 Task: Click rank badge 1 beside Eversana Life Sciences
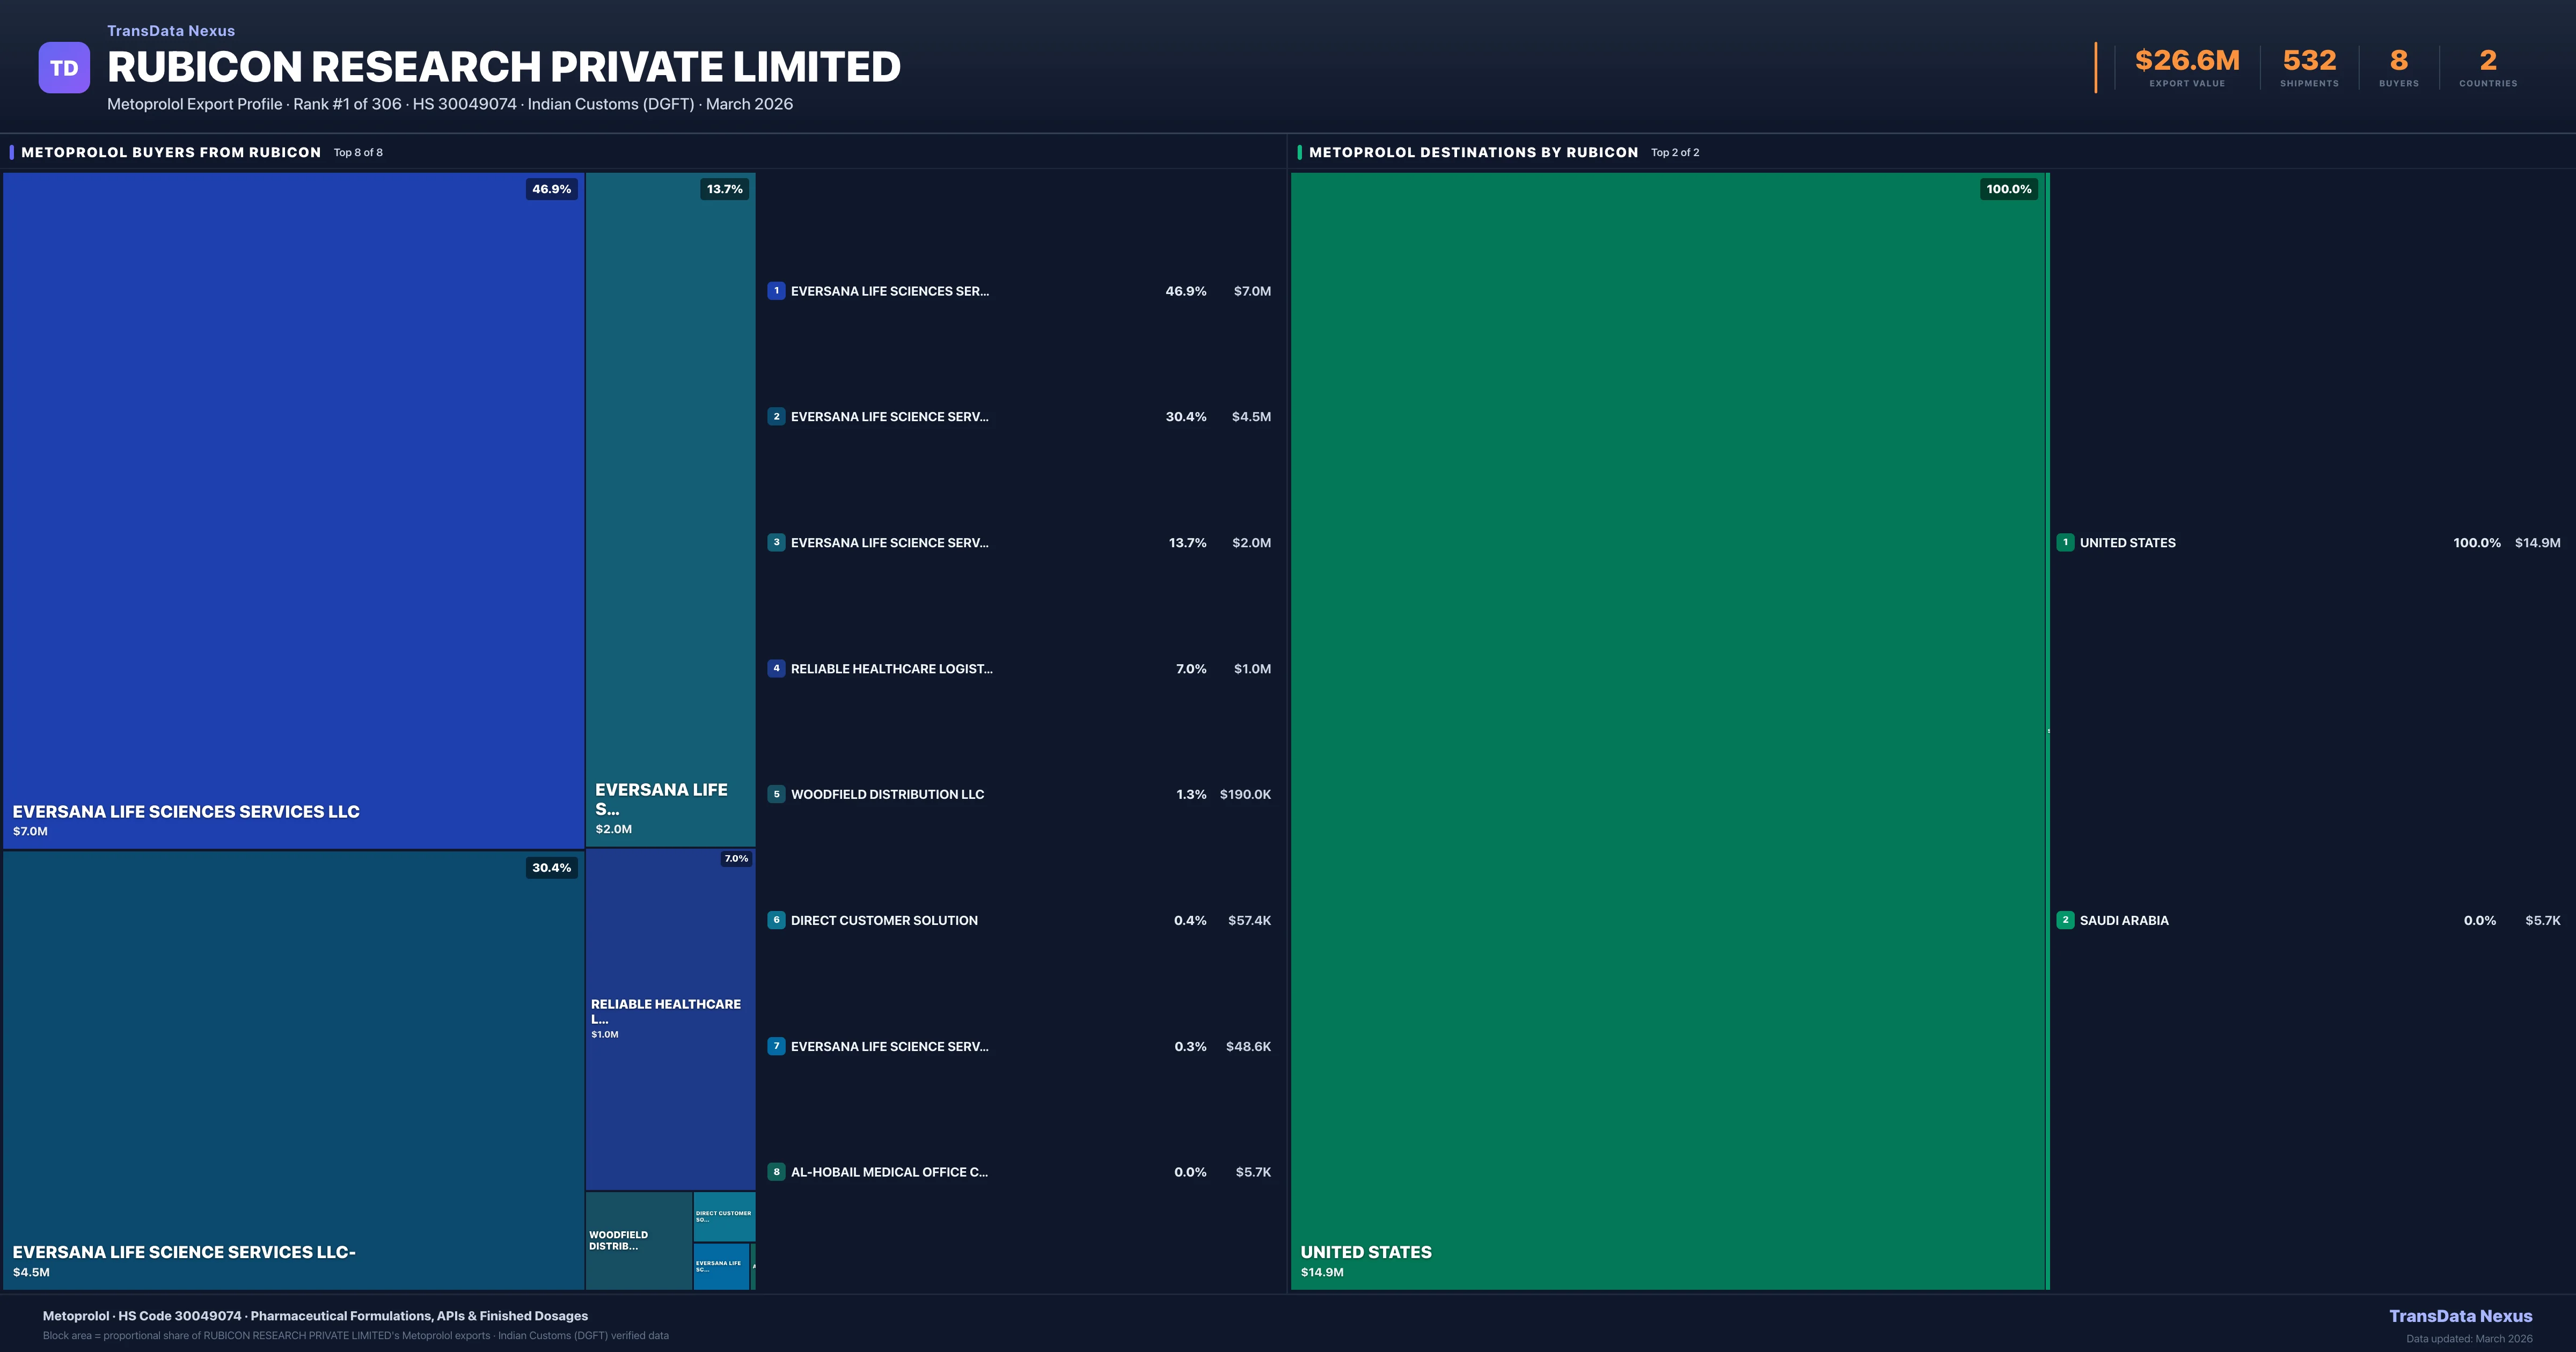click(776, 291)
